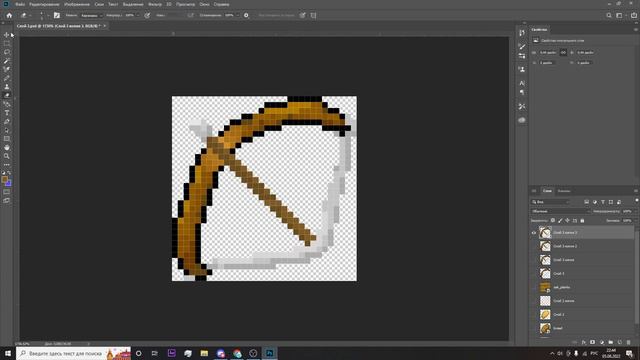The image size is (640, 360).
Task: Toggle lock all padlock icon
Action: [x=582, y=220]
